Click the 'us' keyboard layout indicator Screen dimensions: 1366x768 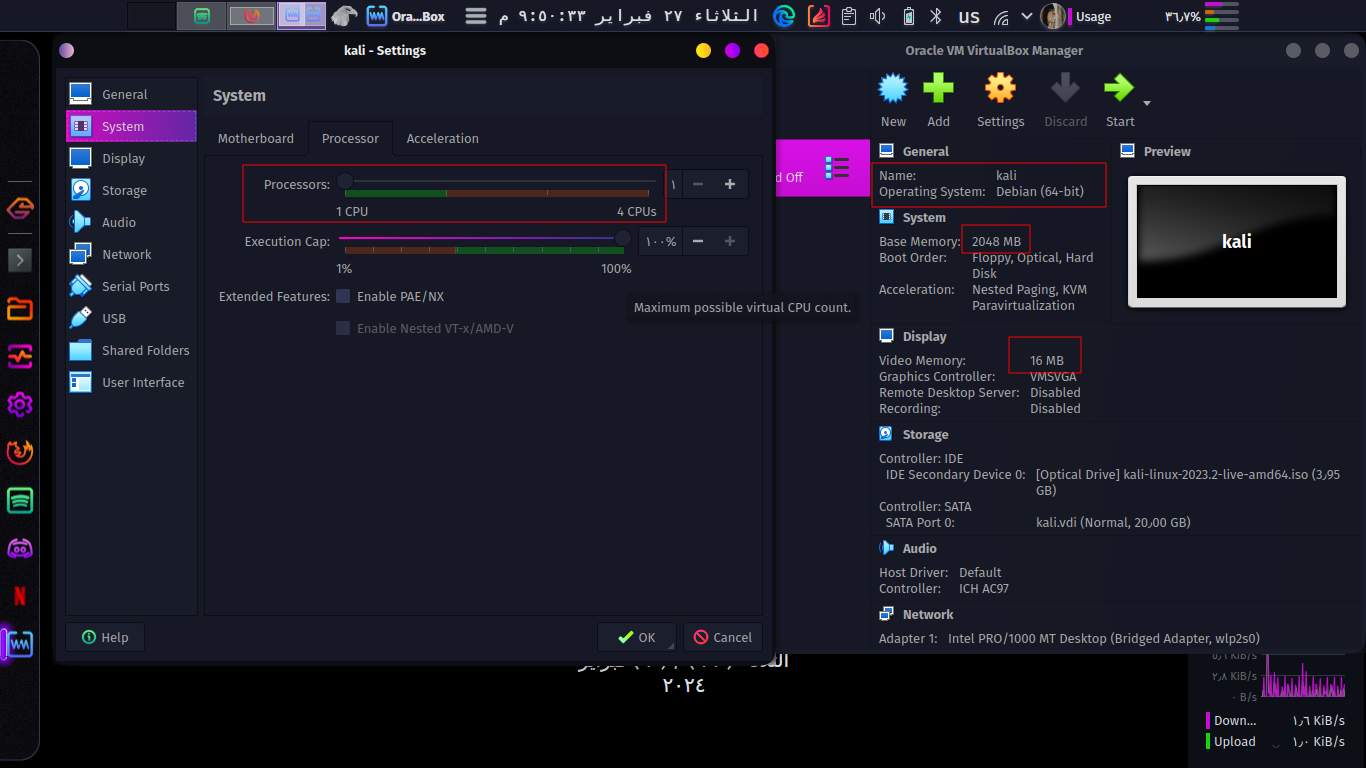(x=969, y=16)
